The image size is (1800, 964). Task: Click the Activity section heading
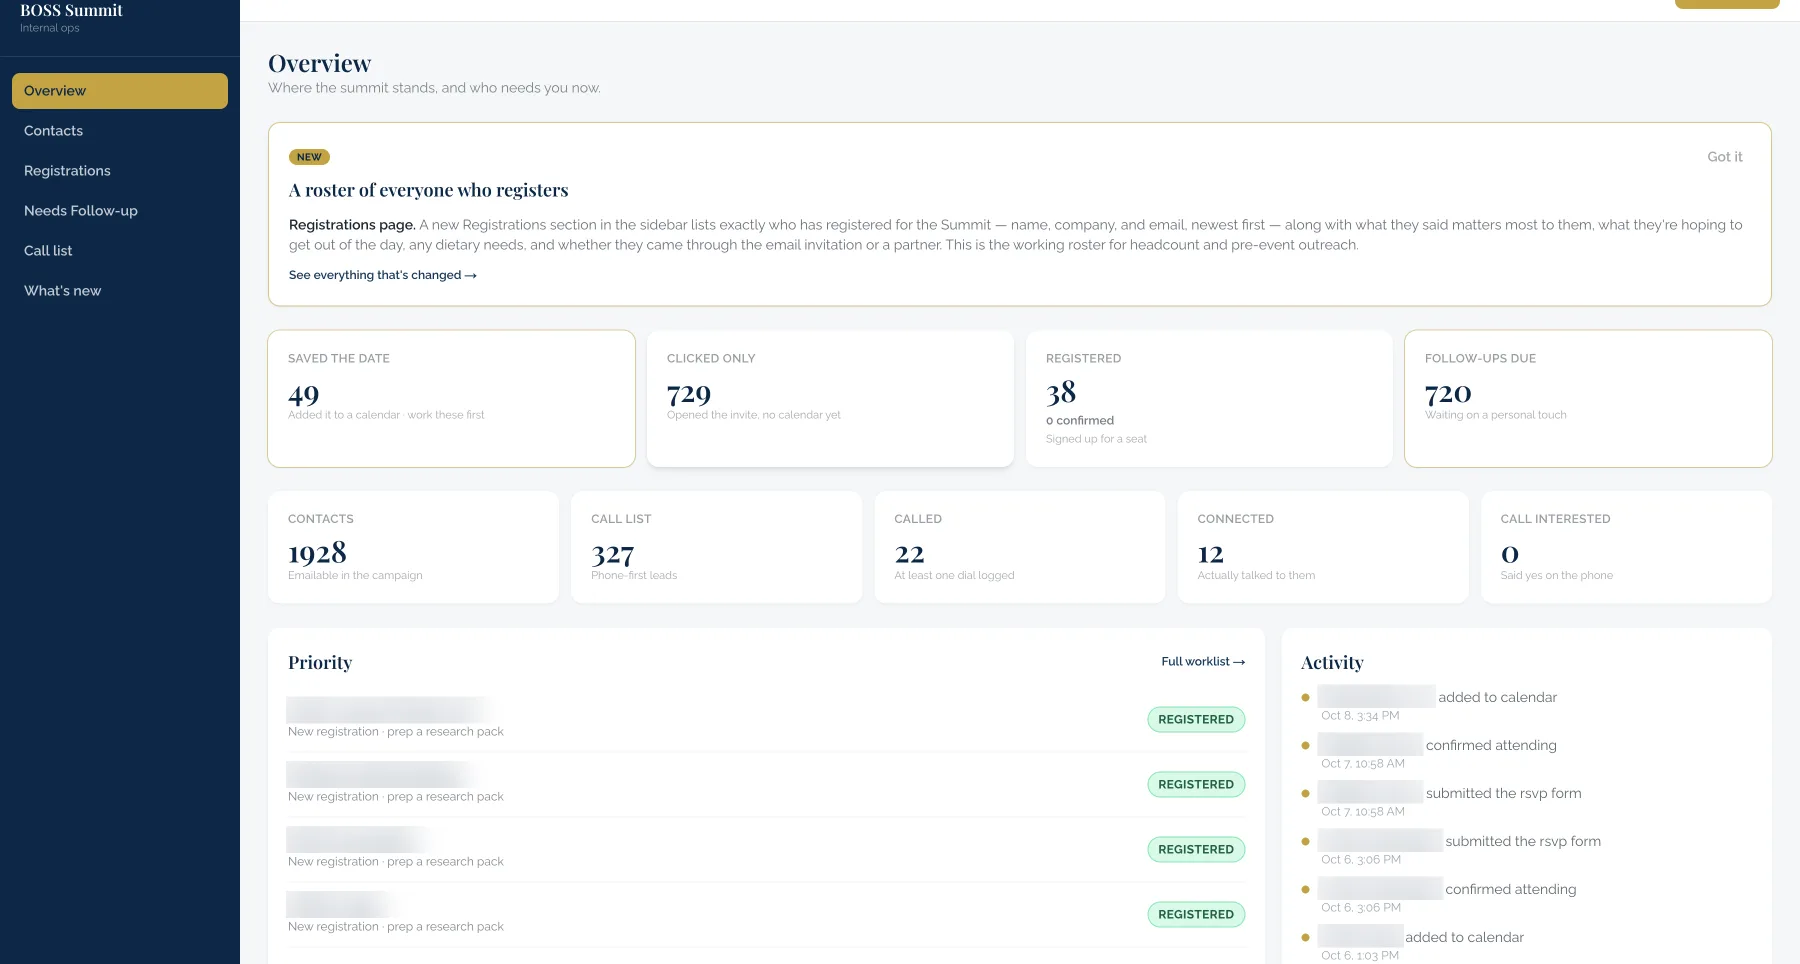click(1332, 663)
